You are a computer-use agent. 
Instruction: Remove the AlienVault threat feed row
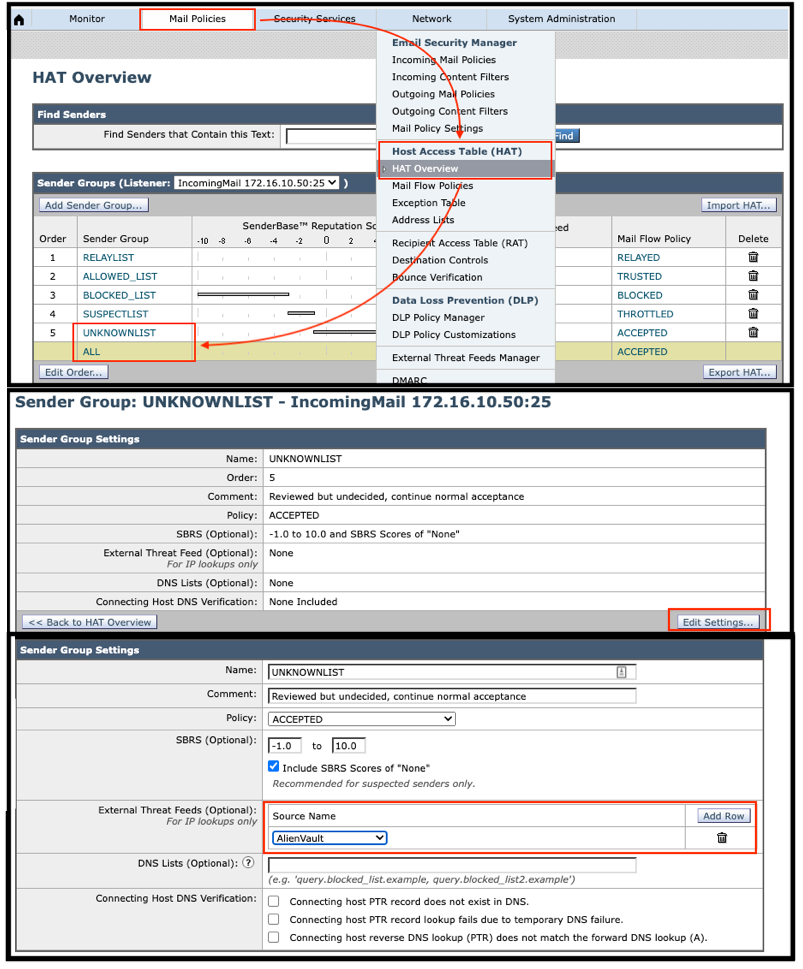tap(721, 838)
